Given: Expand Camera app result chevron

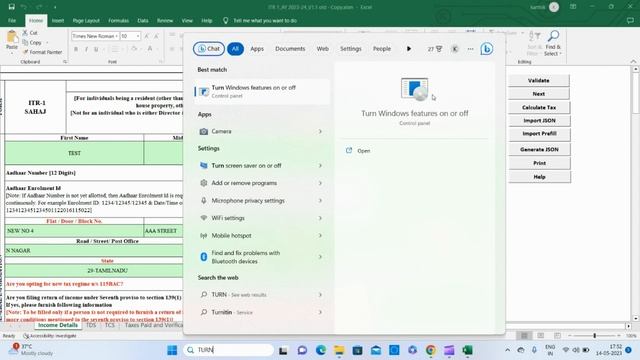Looking at the screenshot, I should (320, 131).
